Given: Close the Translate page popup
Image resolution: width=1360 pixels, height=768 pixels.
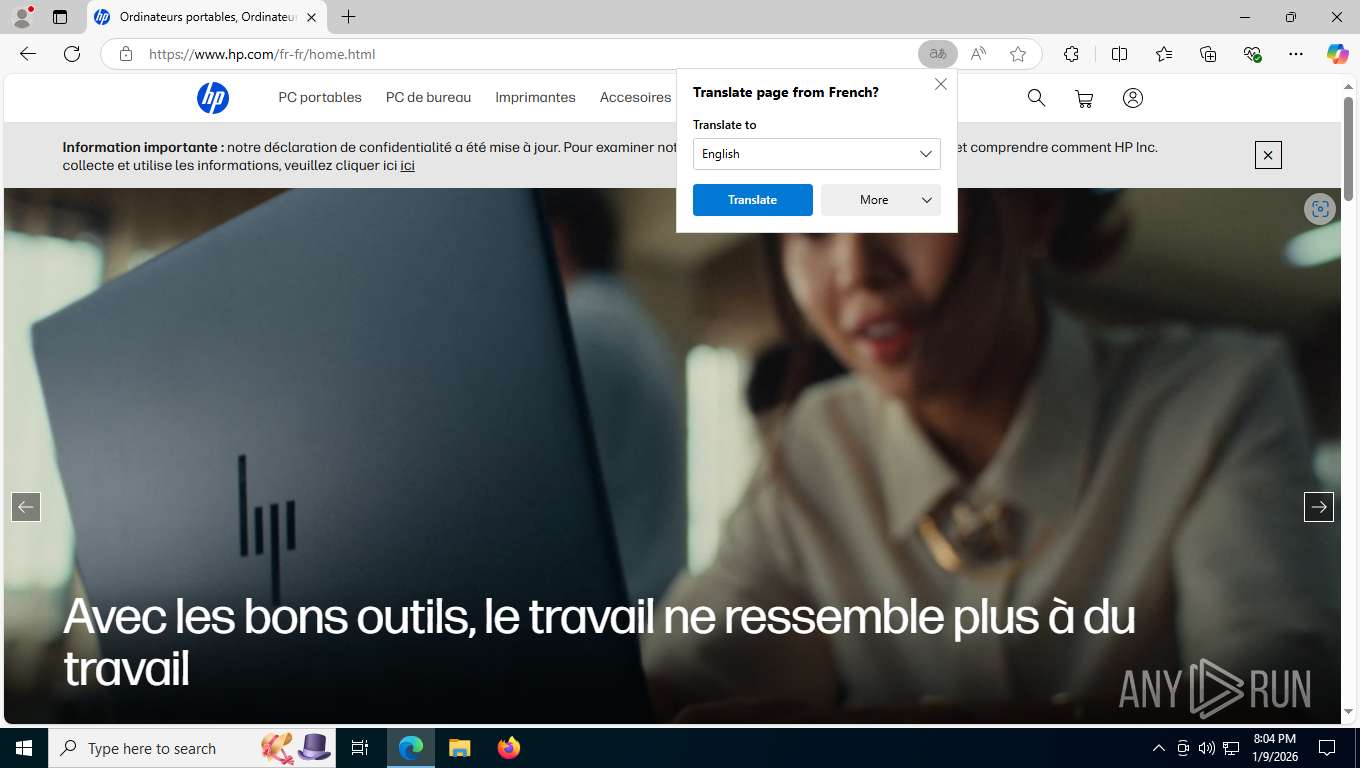Looking at the screenshot, I should 941,85.
